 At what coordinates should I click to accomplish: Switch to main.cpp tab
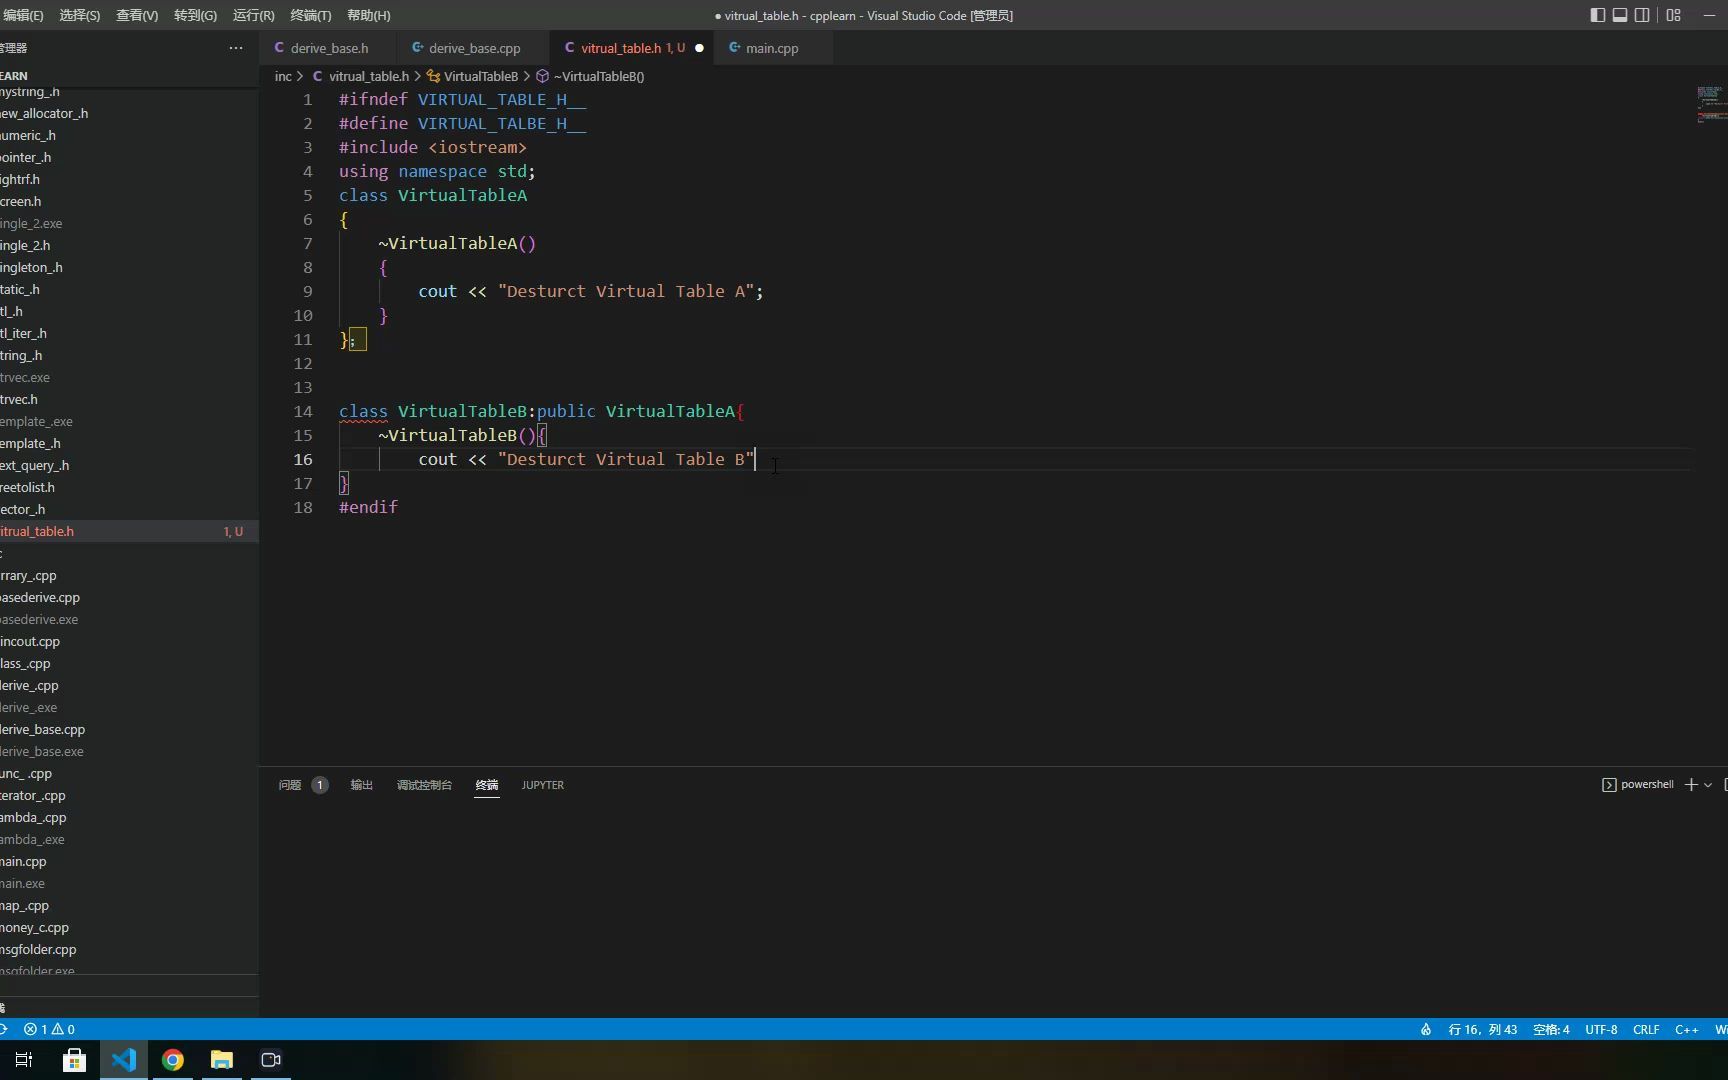[771, 48]
